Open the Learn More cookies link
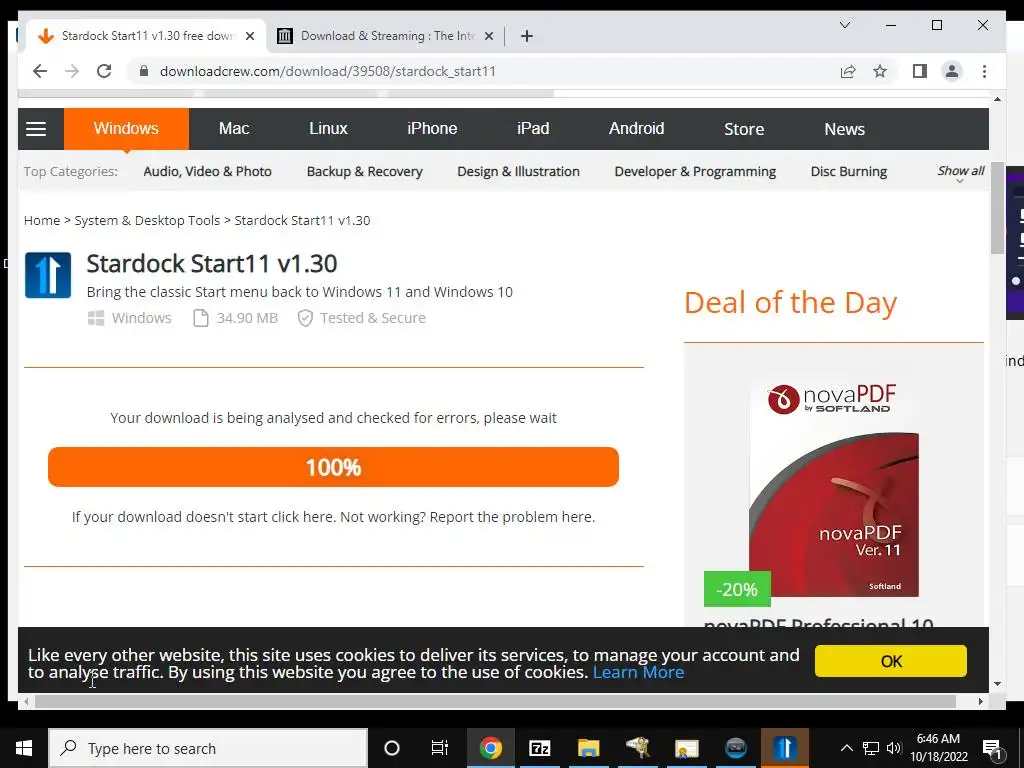Screen dimensions: 1024x768 click(x=638, y=673)
